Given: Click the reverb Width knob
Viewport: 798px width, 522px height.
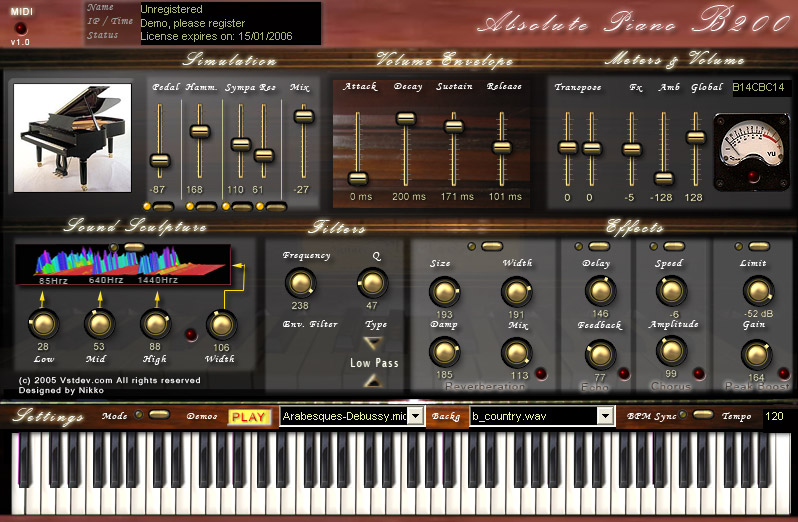Looking at the screenshot, I should (517, 292).
